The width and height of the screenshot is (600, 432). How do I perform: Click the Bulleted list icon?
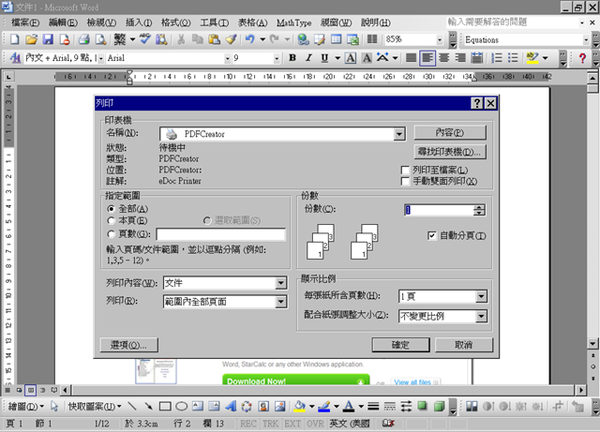(x=513, y=58)
